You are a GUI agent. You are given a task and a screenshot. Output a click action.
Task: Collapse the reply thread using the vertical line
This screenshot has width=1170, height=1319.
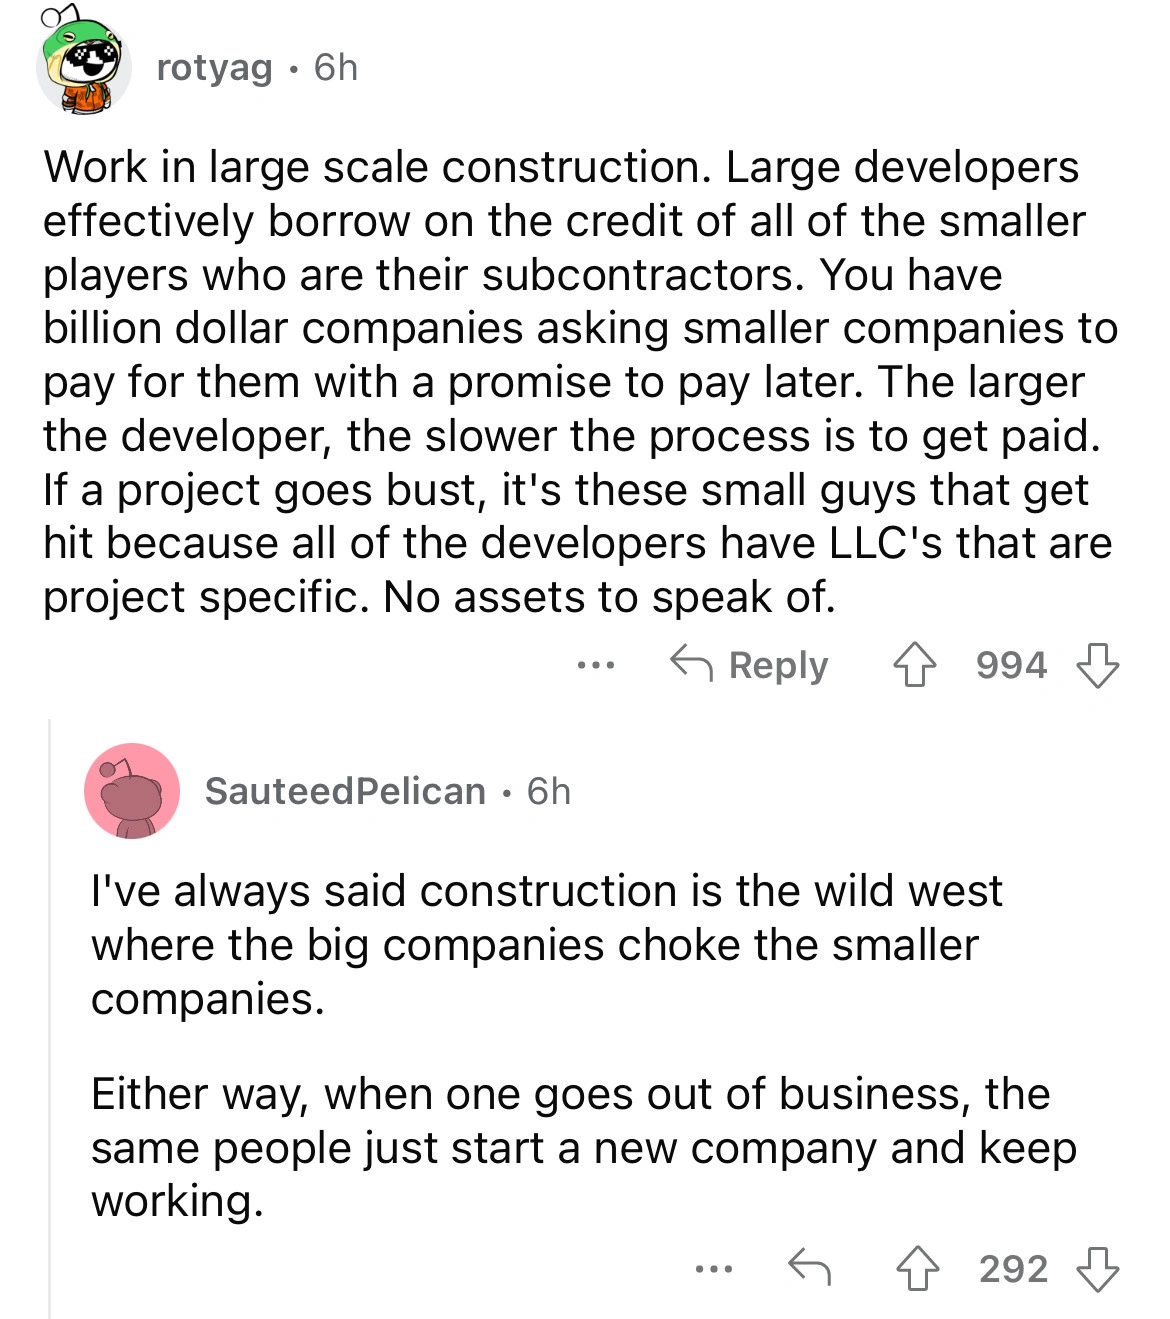[x=49, y=1000]
